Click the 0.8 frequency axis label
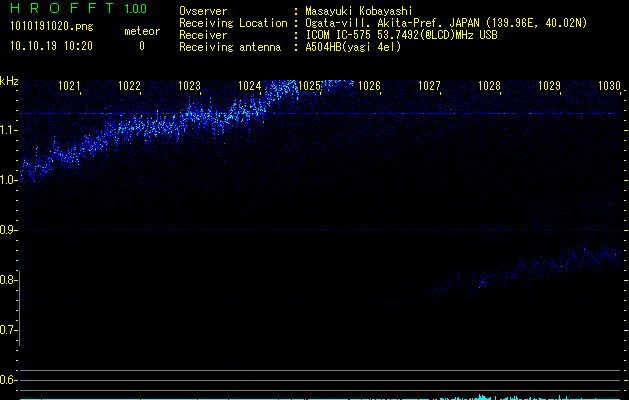The height and width of the screenshot is (400, 629). (x=8, y=280)
